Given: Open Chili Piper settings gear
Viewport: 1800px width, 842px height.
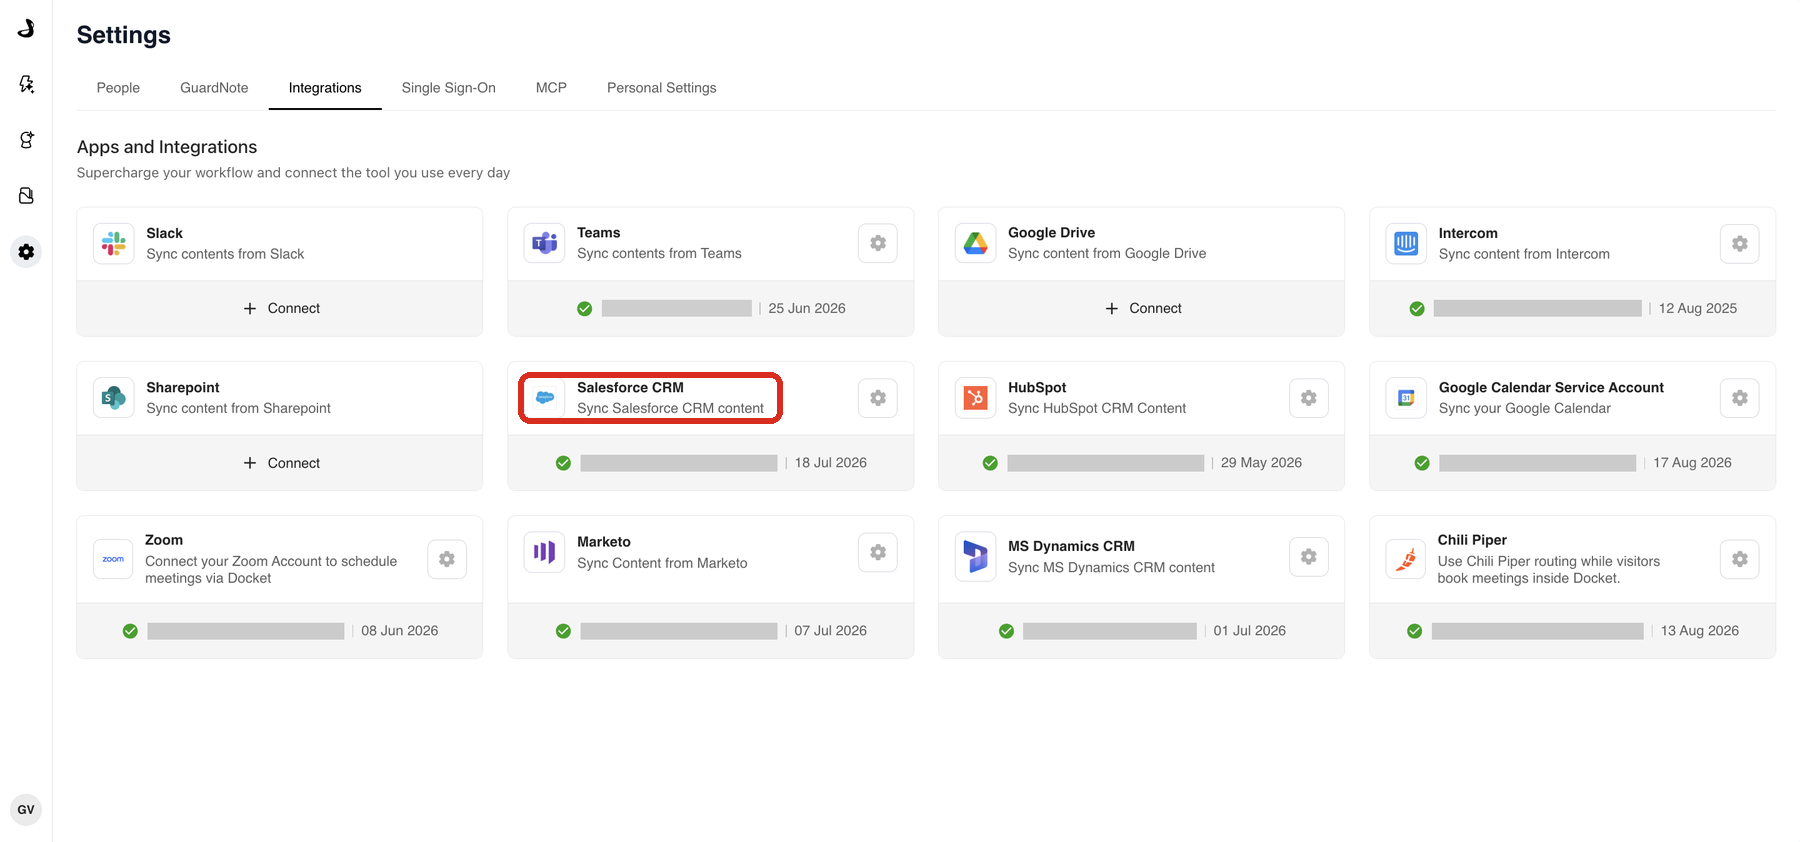Looking at the screenshot, I should click(1740, 559).
